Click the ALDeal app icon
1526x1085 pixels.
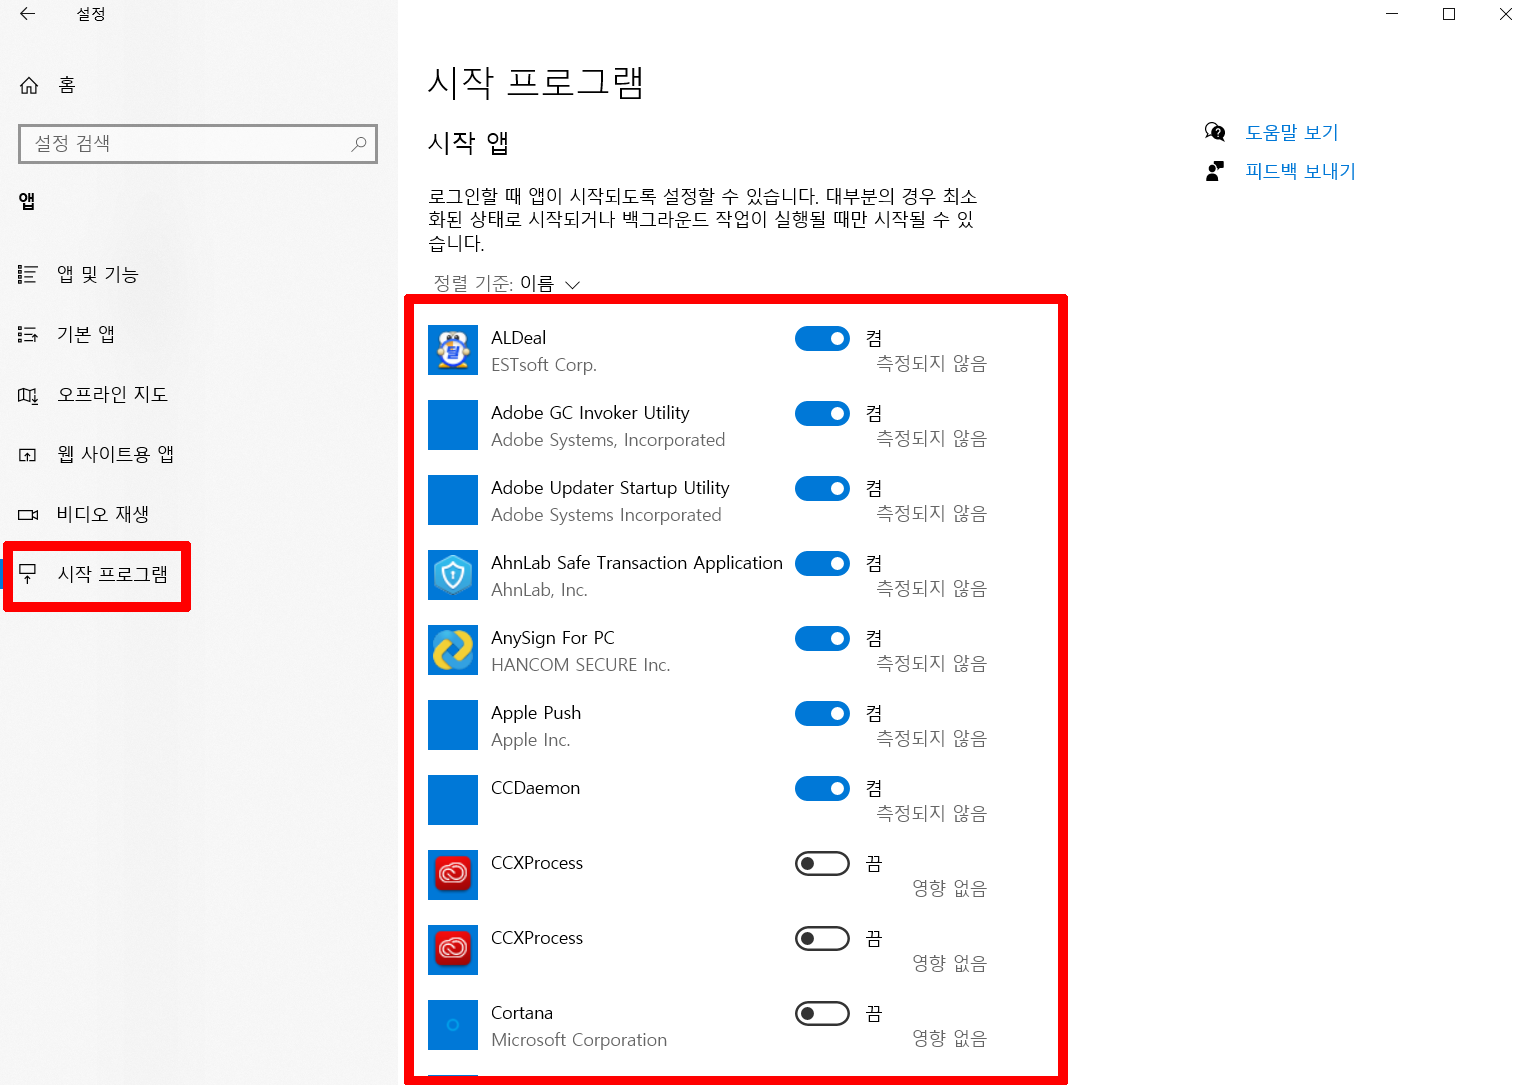tap(453, 350)
